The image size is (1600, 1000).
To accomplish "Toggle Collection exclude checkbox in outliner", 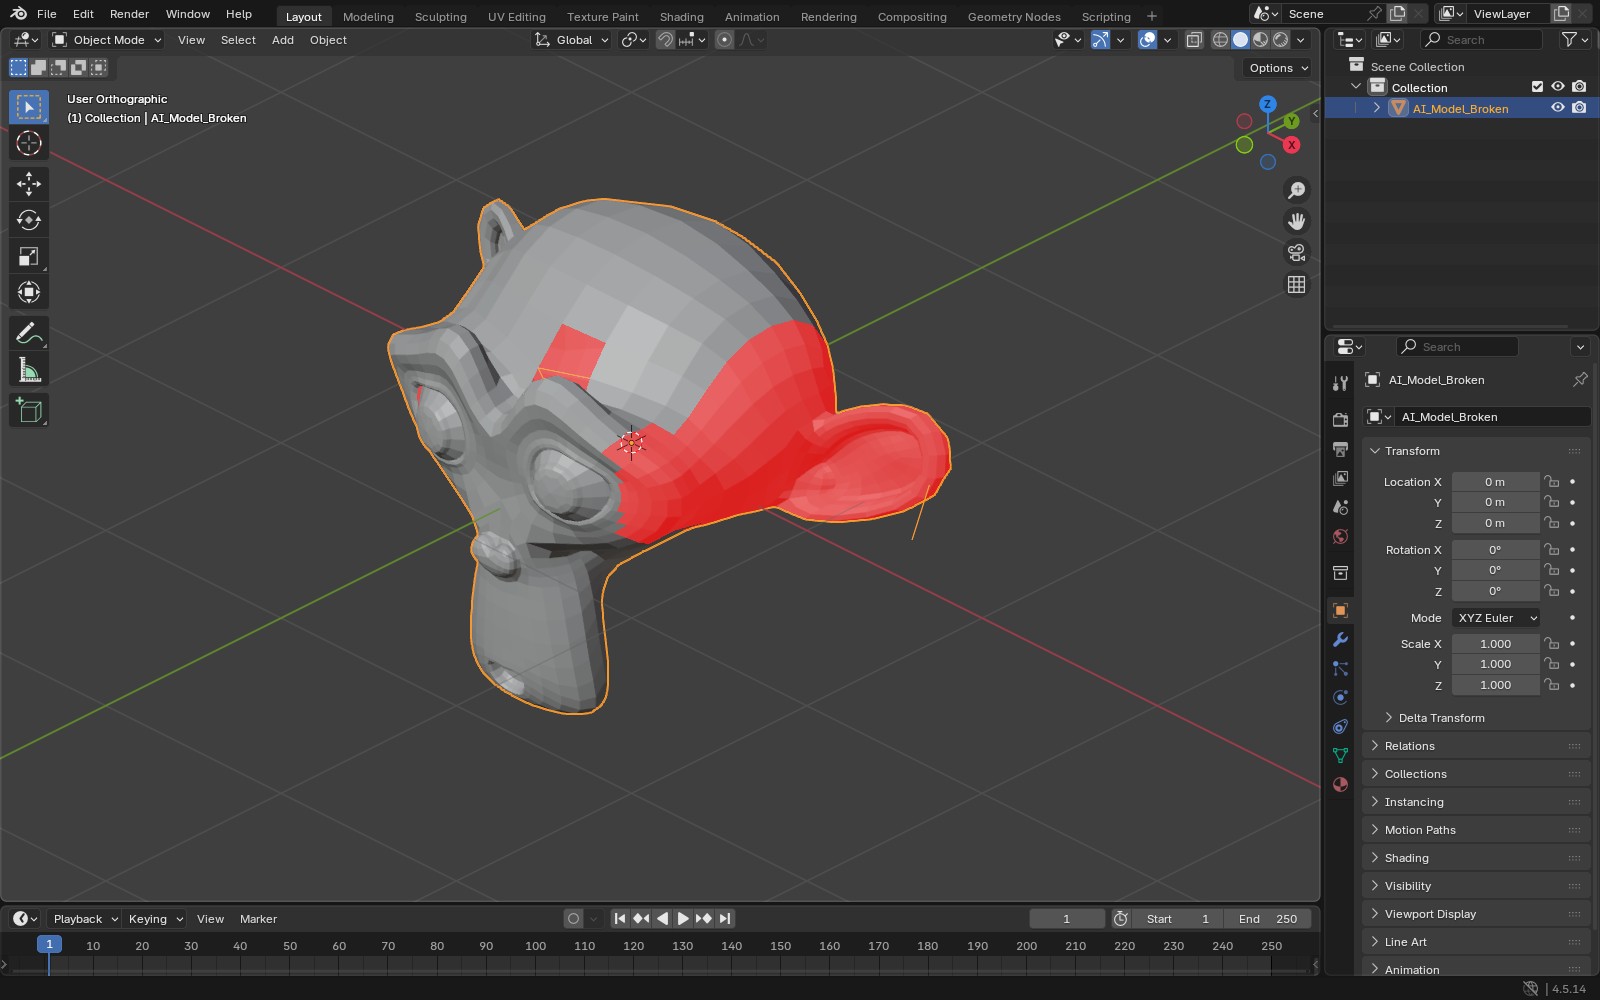I will point(1537,87).
